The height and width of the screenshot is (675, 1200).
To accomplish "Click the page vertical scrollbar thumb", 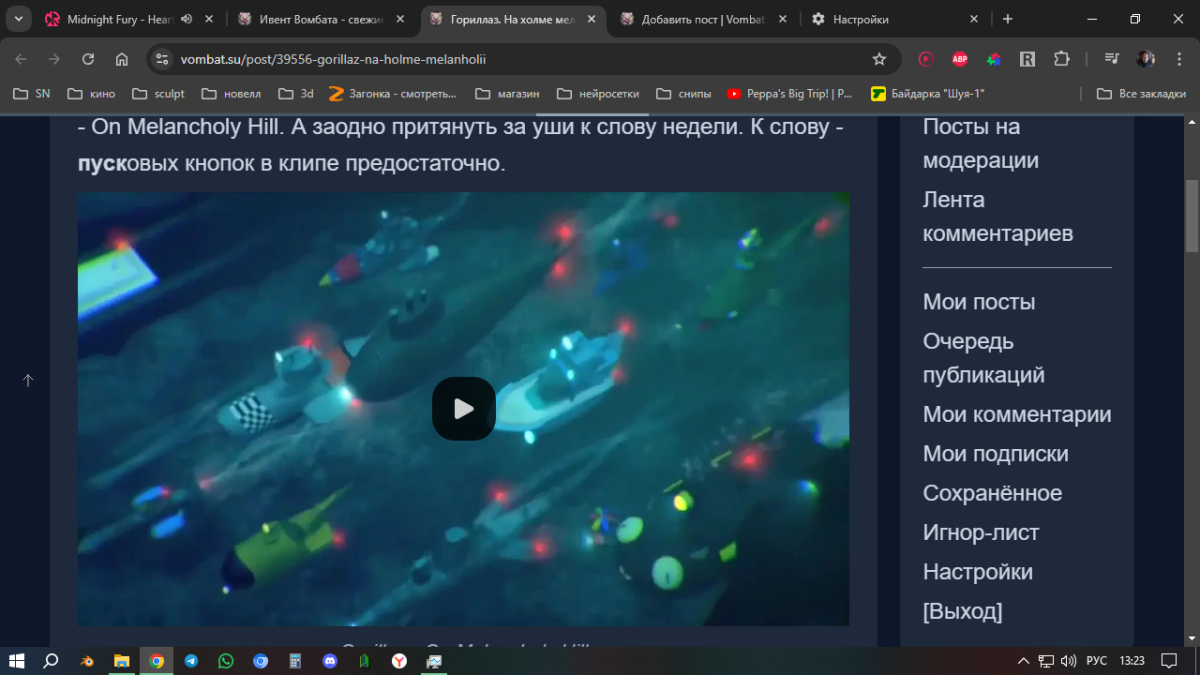I will (1192, 216).
